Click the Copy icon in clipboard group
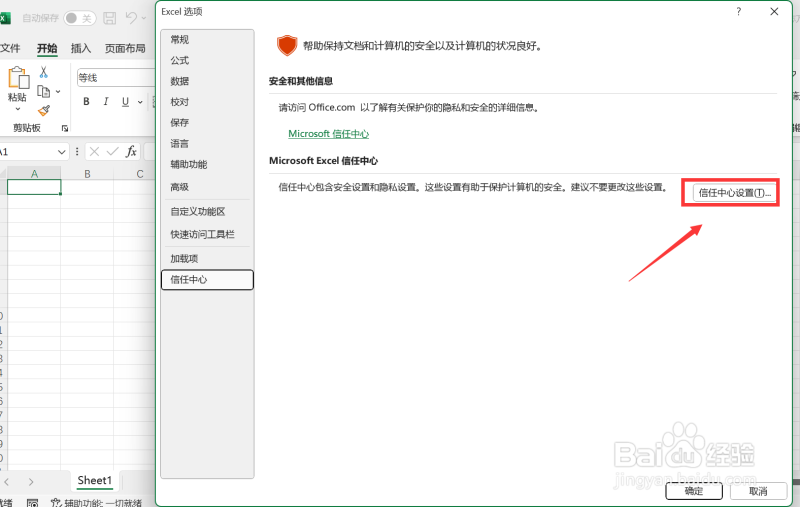 click(x=44, y=92)
